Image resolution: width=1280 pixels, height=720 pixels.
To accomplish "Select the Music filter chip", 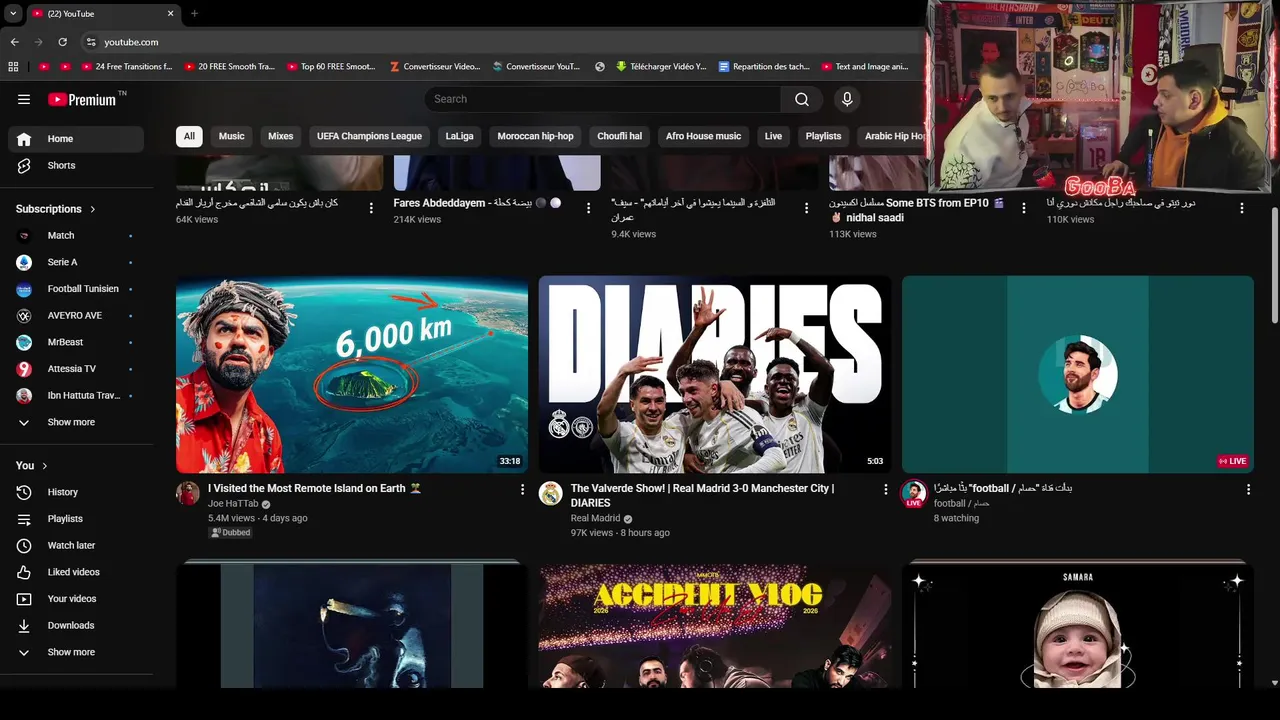I will coord(231,136).
